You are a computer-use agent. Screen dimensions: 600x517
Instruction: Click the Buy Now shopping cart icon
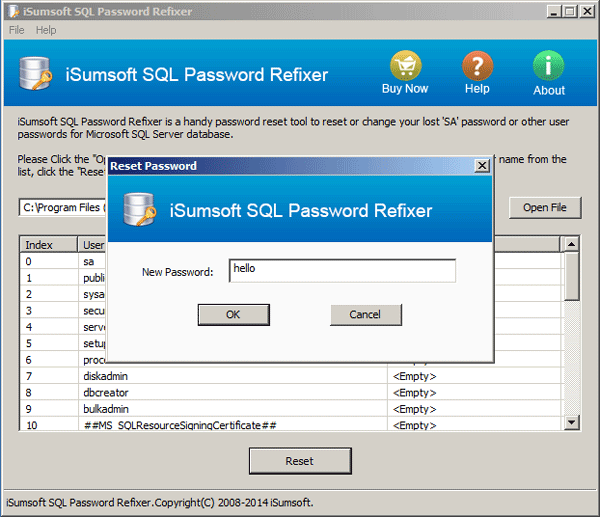[x=405, y=65]
